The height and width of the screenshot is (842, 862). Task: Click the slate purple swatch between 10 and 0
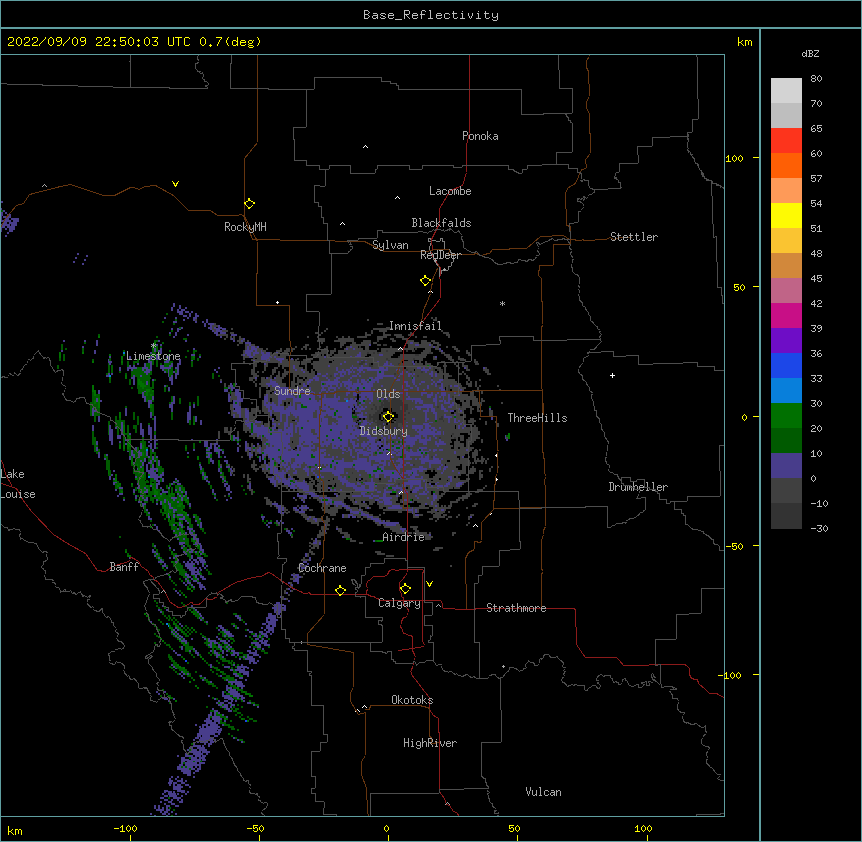786,466
